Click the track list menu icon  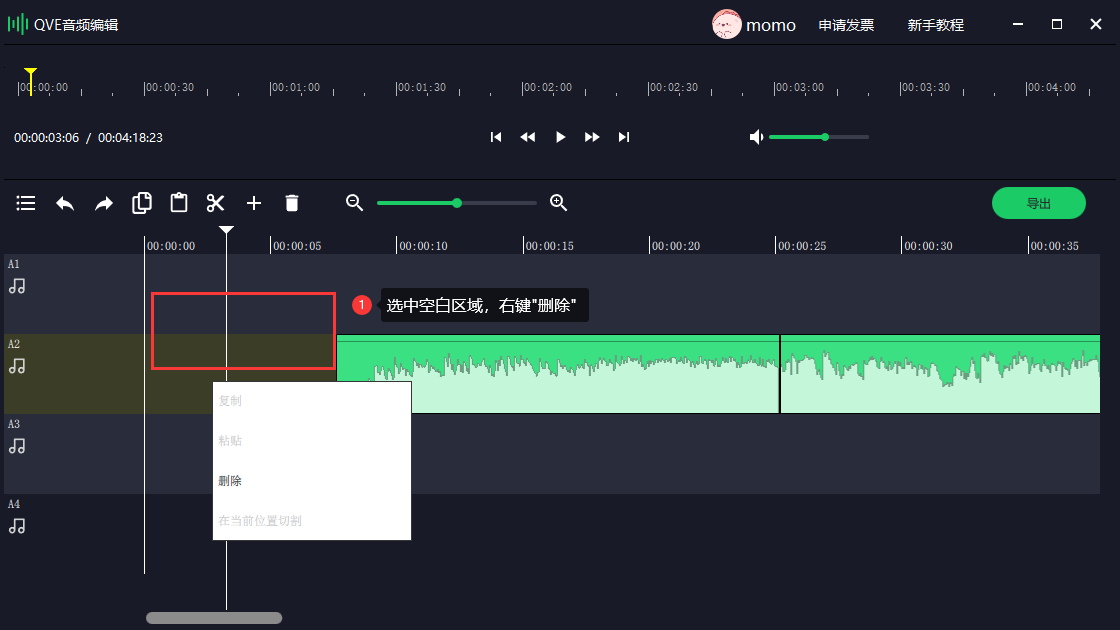26,203
